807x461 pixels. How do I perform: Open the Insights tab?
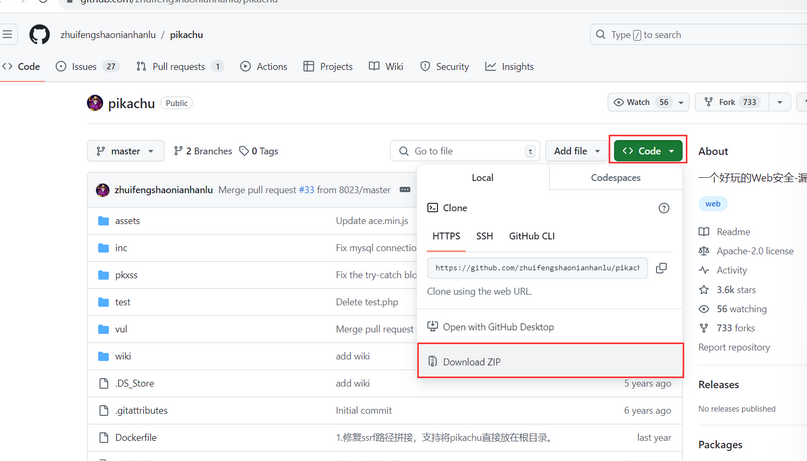pos(510,66)
